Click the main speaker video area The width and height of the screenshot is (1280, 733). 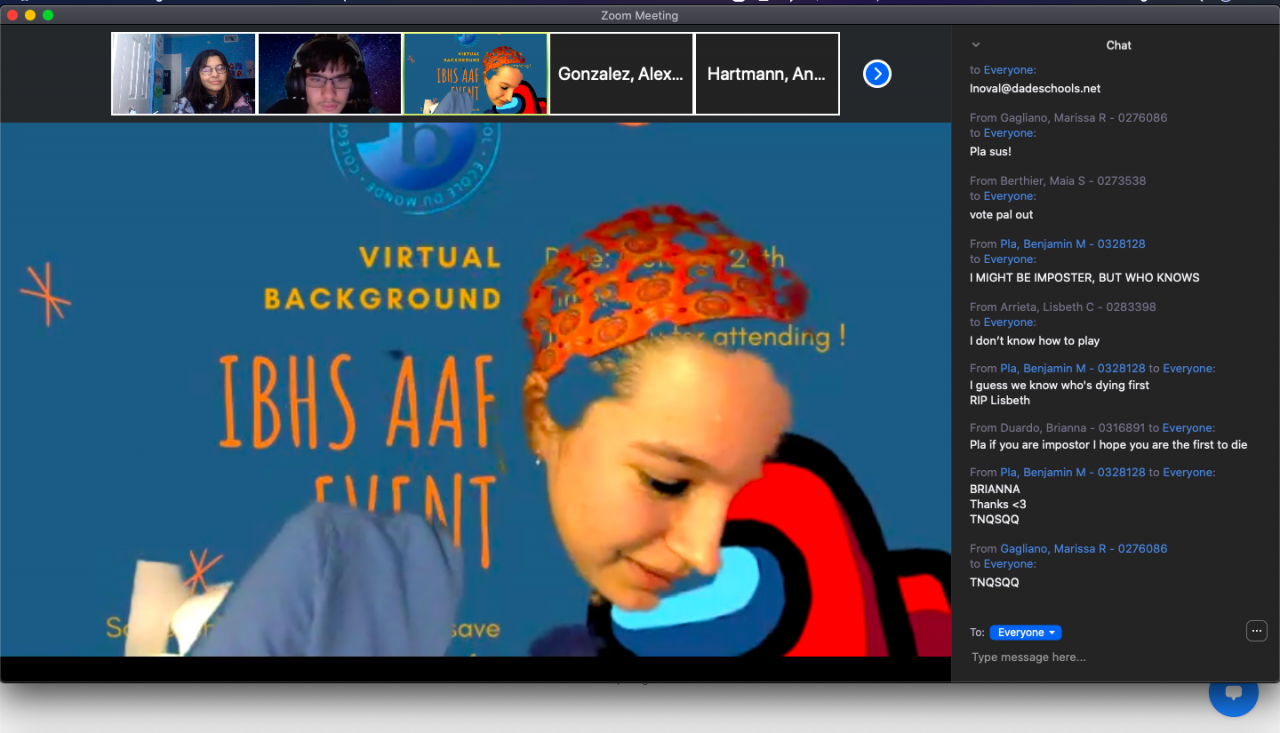475,390
